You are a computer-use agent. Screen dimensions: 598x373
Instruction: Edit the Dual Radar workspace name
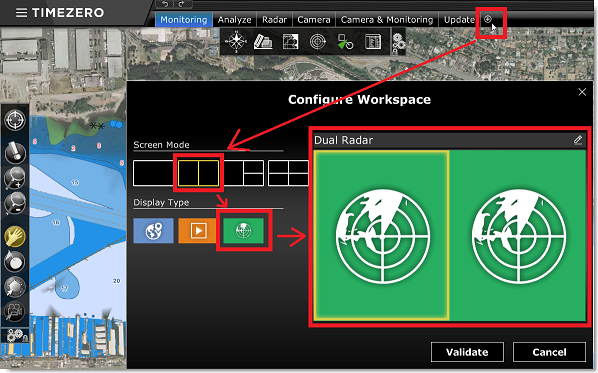[578, 140]
